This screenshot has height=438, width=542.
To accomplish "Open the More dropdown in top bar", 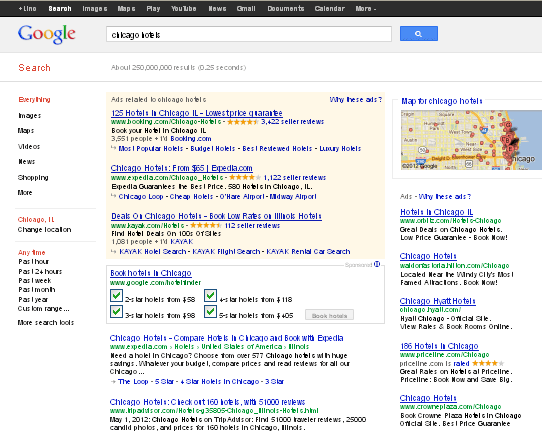I will pyautogui.click(x=366, y=9).
